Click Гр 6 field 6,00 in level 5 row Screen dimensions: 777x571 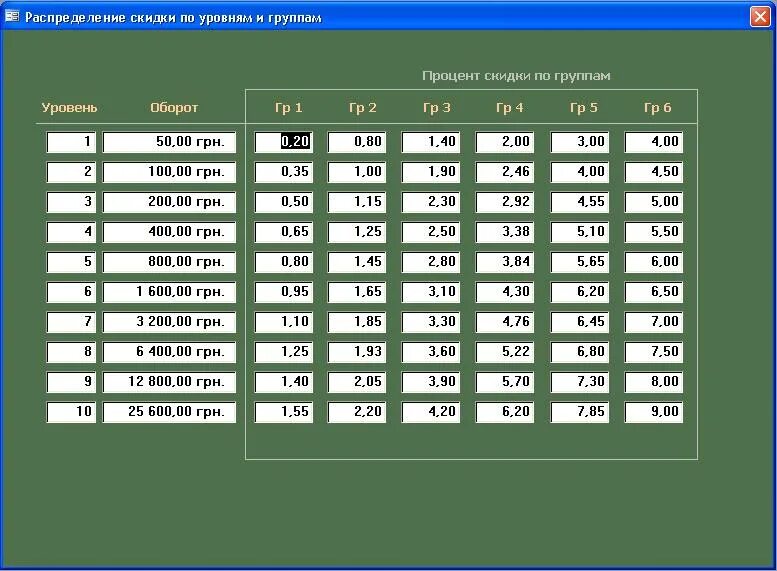654,262
